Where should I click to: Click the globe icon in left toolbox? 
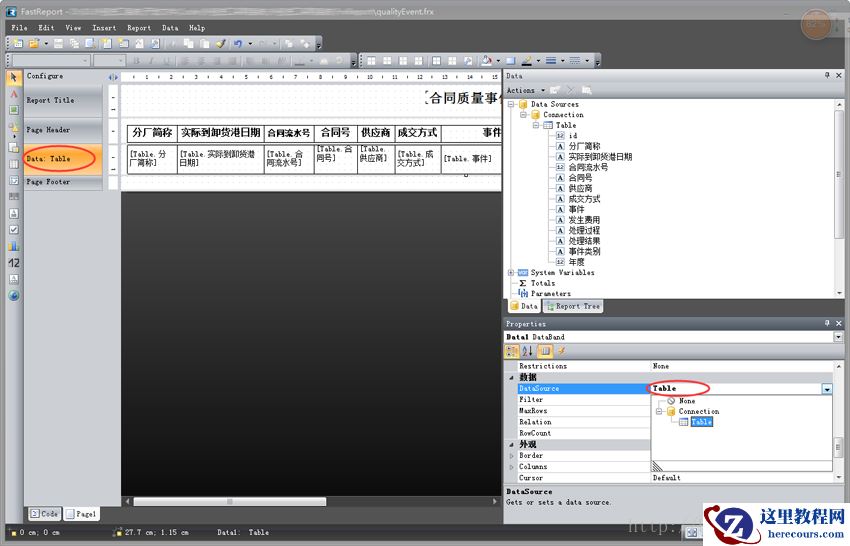13,296
